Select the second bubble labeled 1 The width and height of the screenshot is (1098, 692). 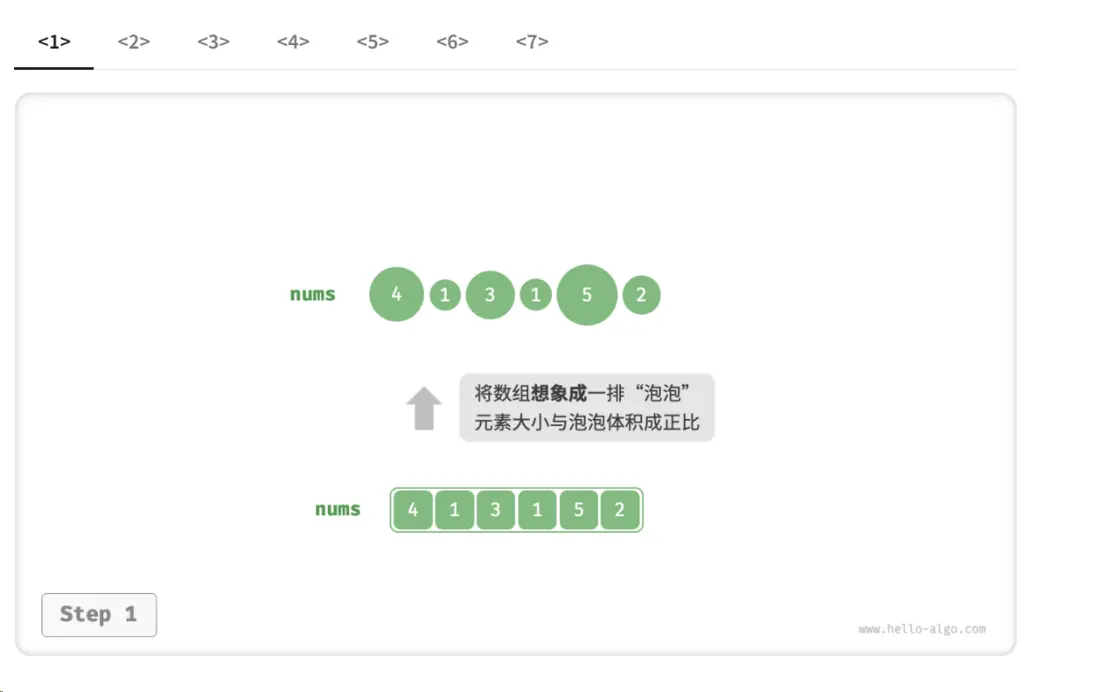coord(536,294)
